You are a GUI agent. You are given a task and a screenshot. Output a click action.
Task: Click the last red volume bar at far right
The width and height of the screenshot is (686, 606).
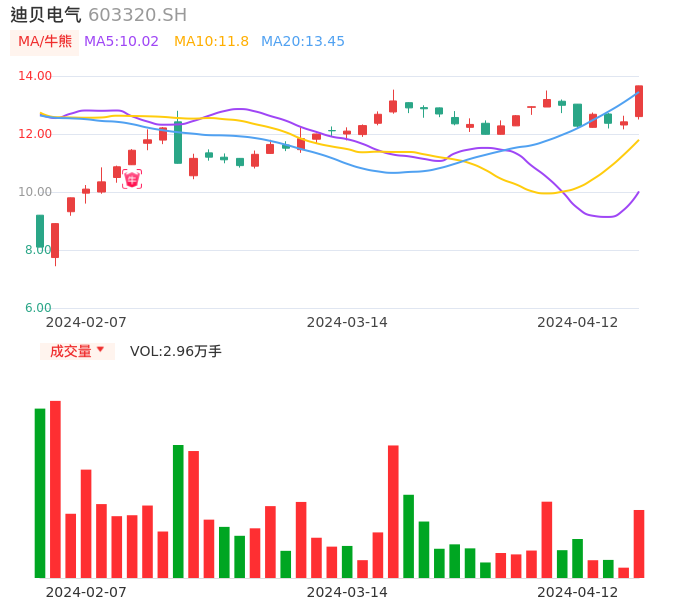(639, 544)
